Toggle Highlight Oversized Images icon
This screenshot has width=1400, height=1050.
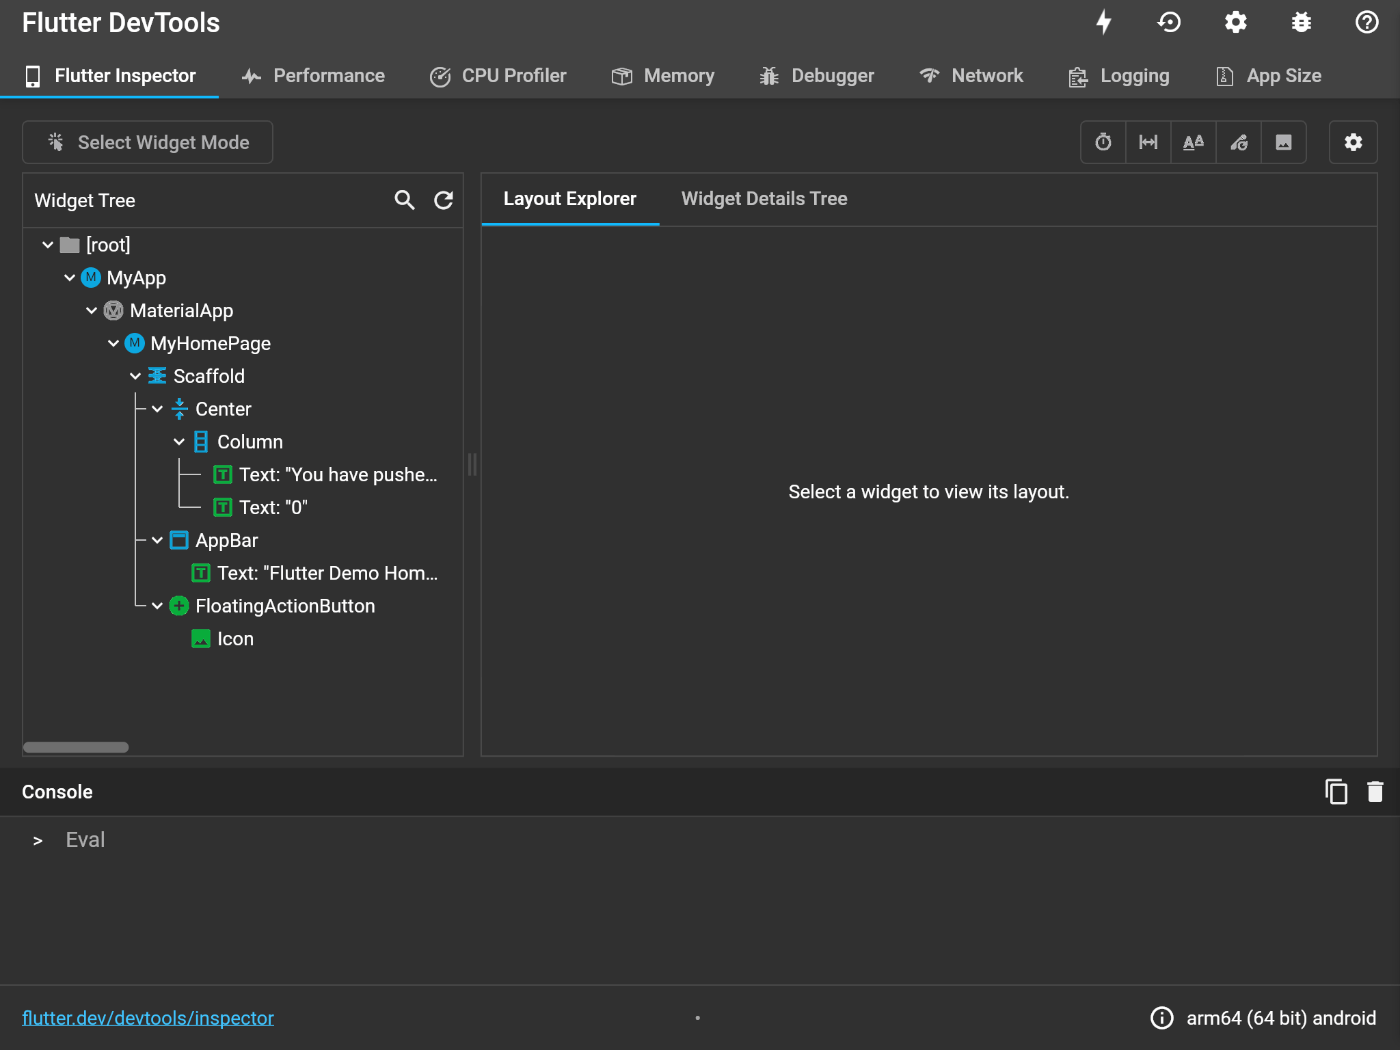(1284, 142)
